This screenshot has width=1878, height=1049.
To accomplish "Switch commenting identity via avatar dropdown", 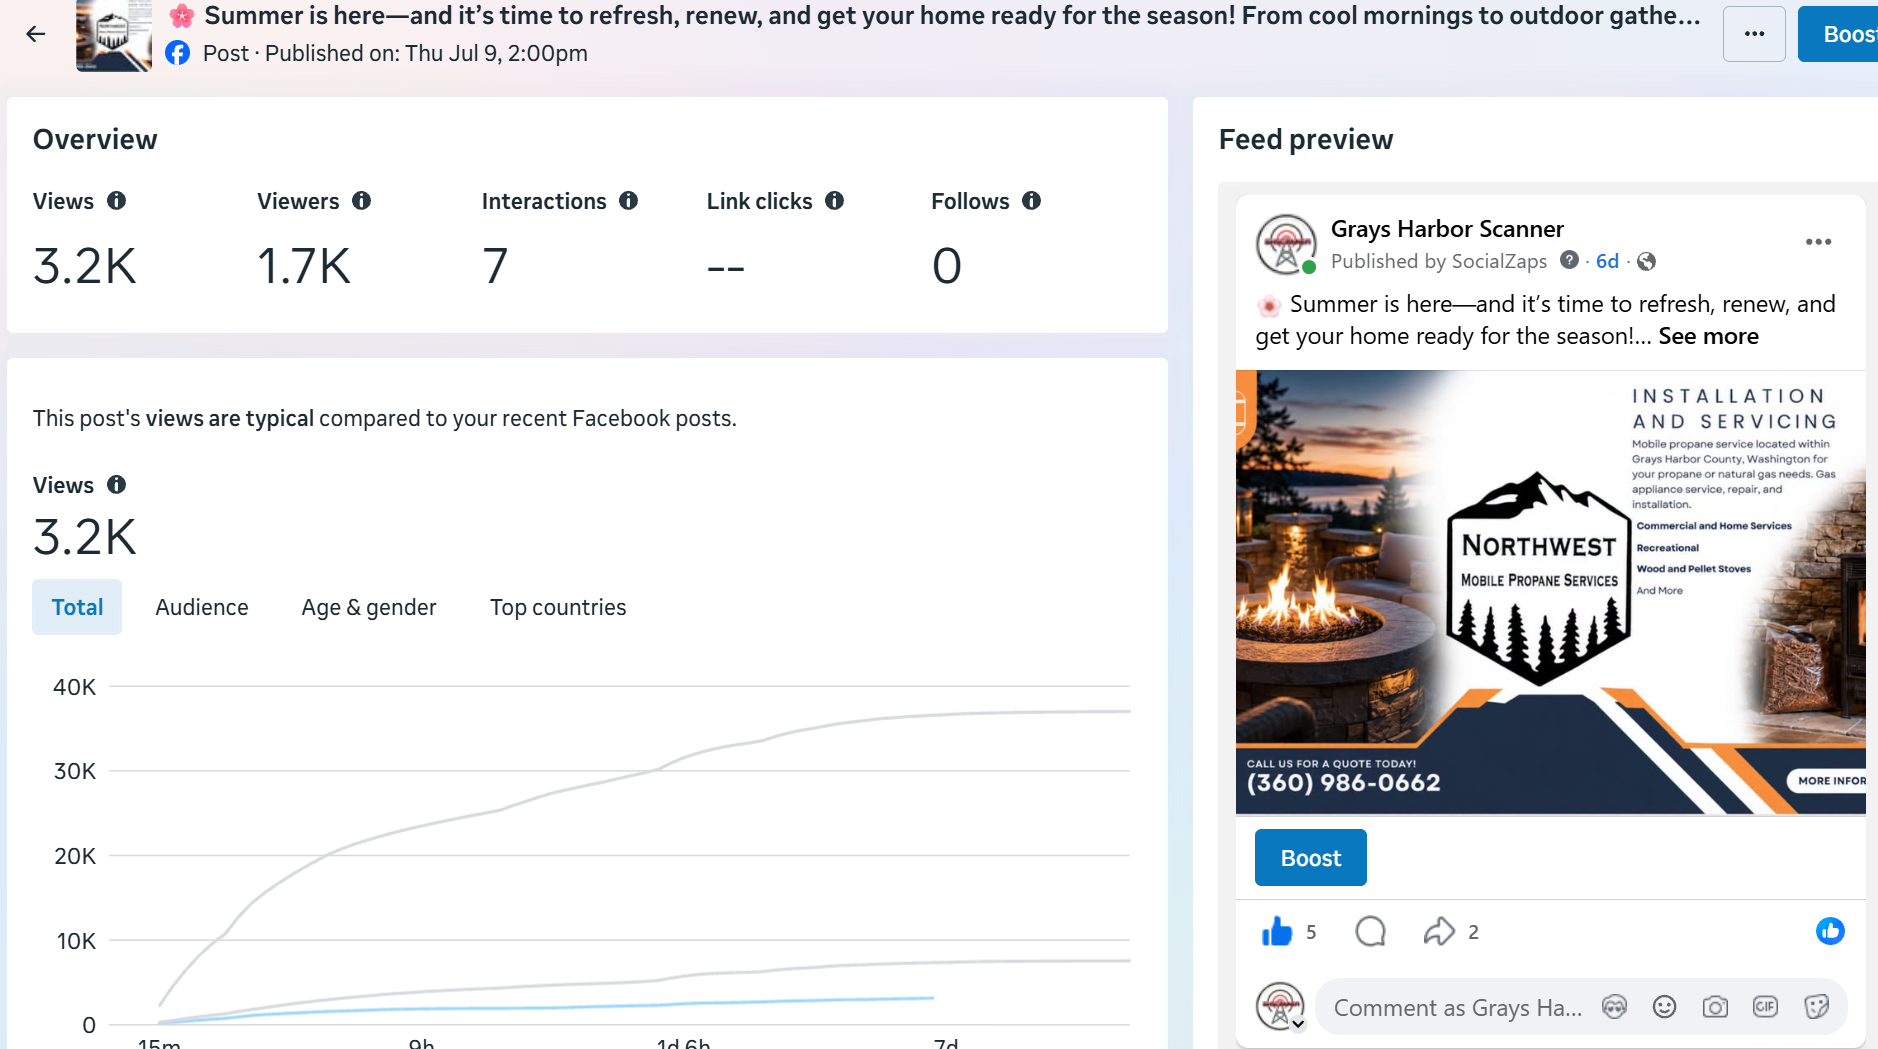I will click(x=1281, y=1007).
